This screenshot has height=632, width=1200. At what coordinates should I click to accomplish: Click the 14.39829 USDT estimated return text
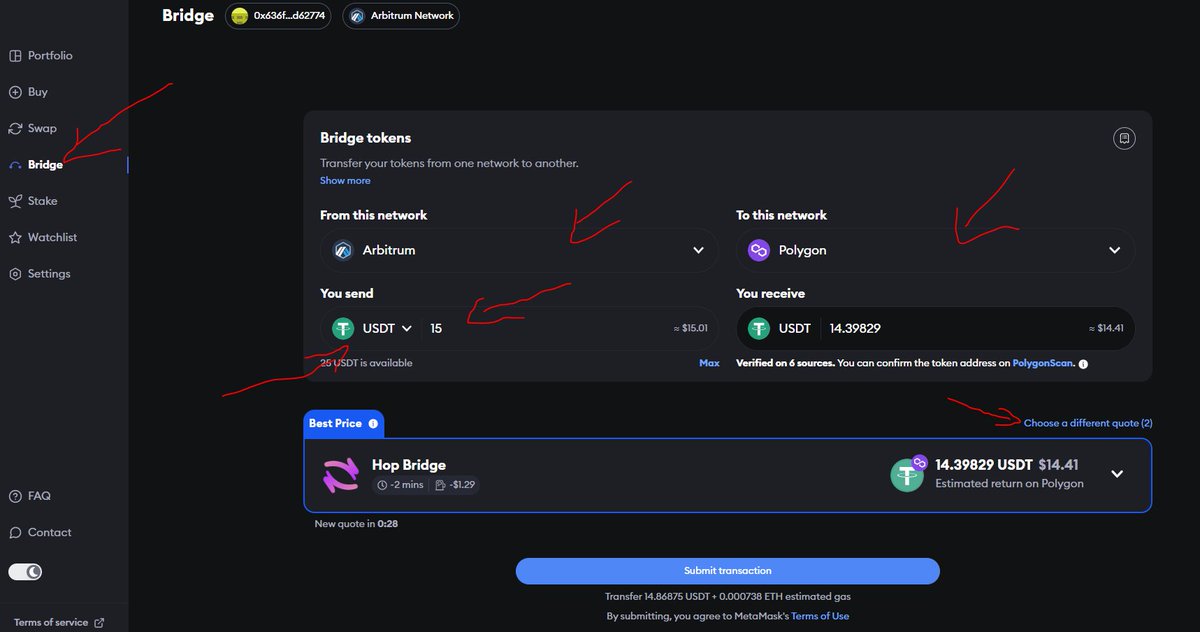tap(984, 465)
